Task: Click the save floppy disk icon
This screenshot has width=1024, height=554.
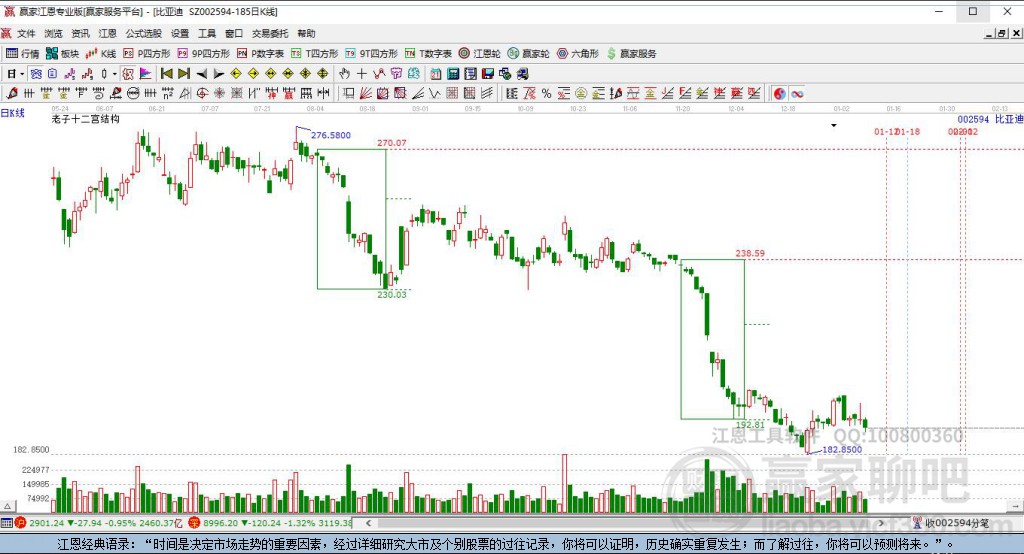Action: click(x=488, y=74)
